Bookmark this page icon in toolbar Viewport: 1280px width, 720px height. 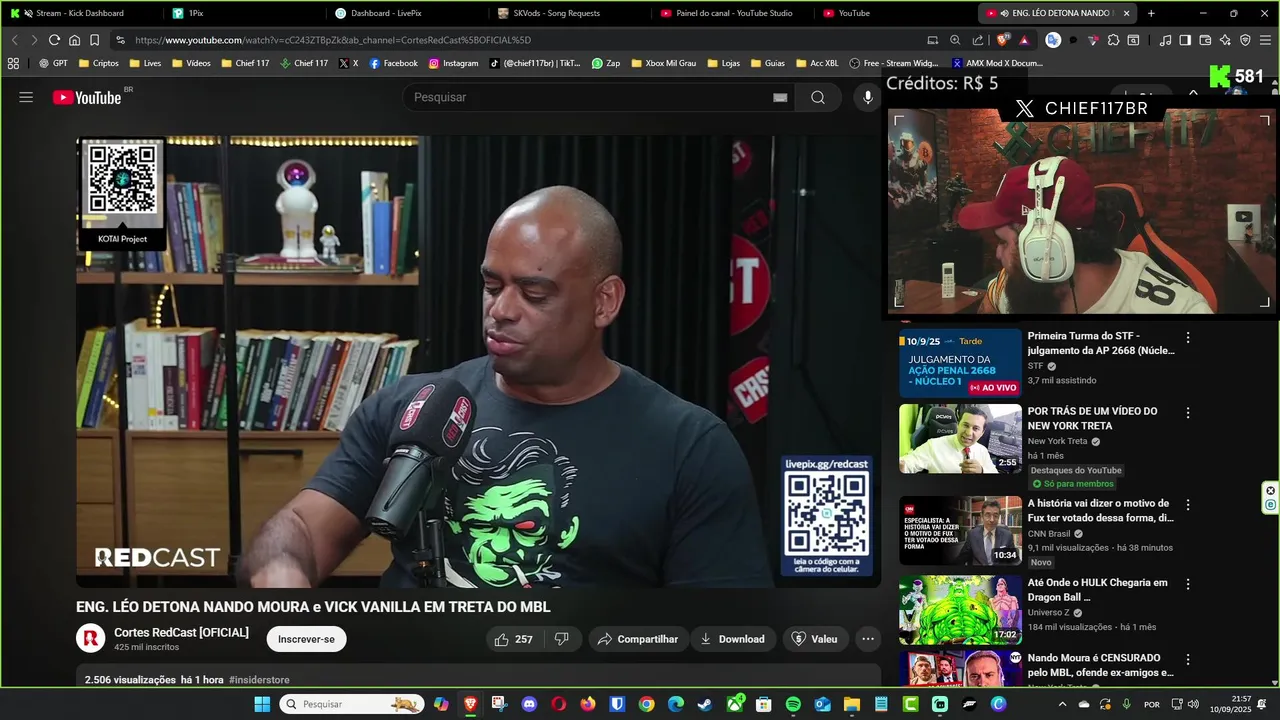(94, 40)
